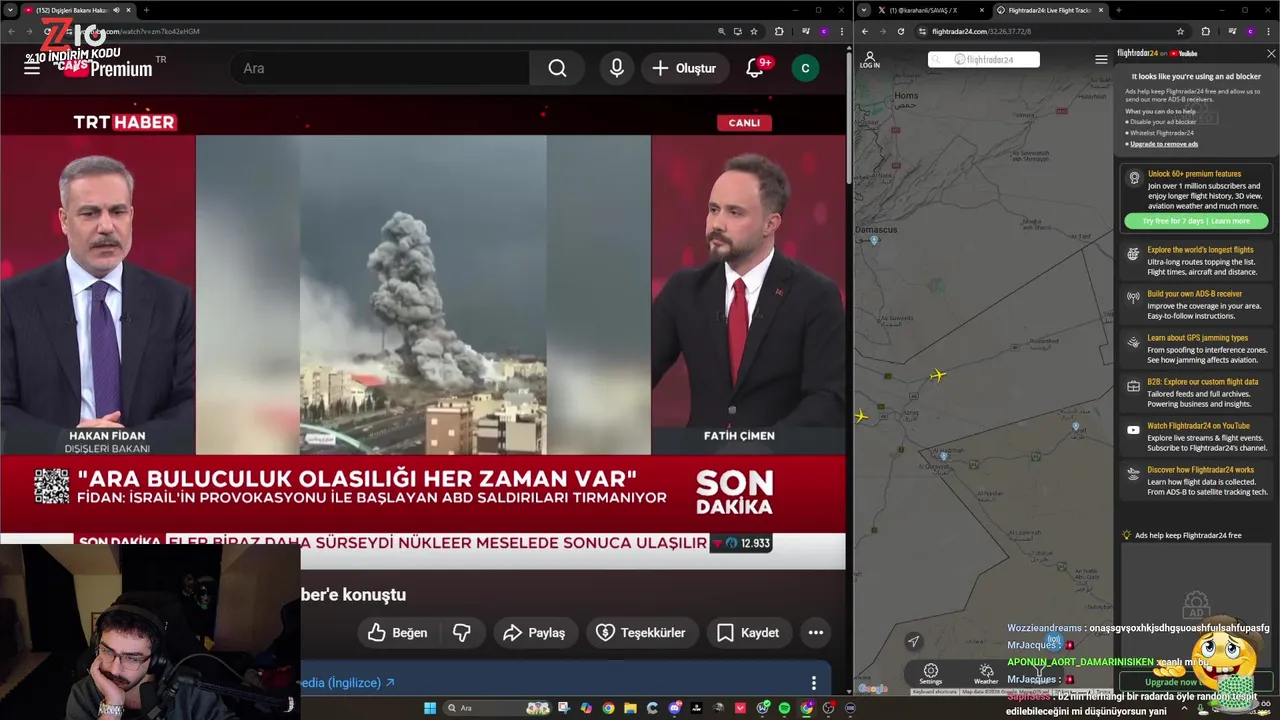Open Chrome three-dot menu in Flightradar window
Screen dimensions: 1280x720
pyautogui.click(x=1268, y=31)
